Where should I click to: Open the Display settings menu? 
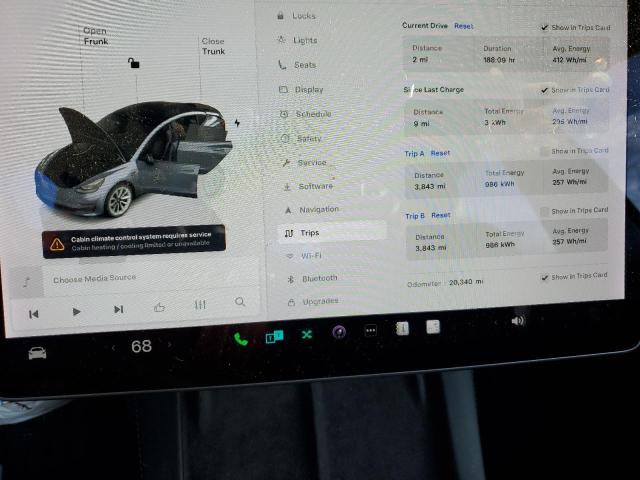pos(301,89)
